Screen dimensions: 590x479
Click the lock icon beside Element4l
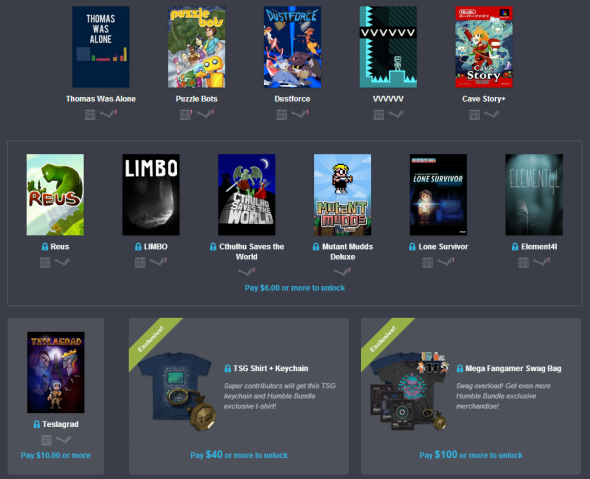[x=515, y=247]
